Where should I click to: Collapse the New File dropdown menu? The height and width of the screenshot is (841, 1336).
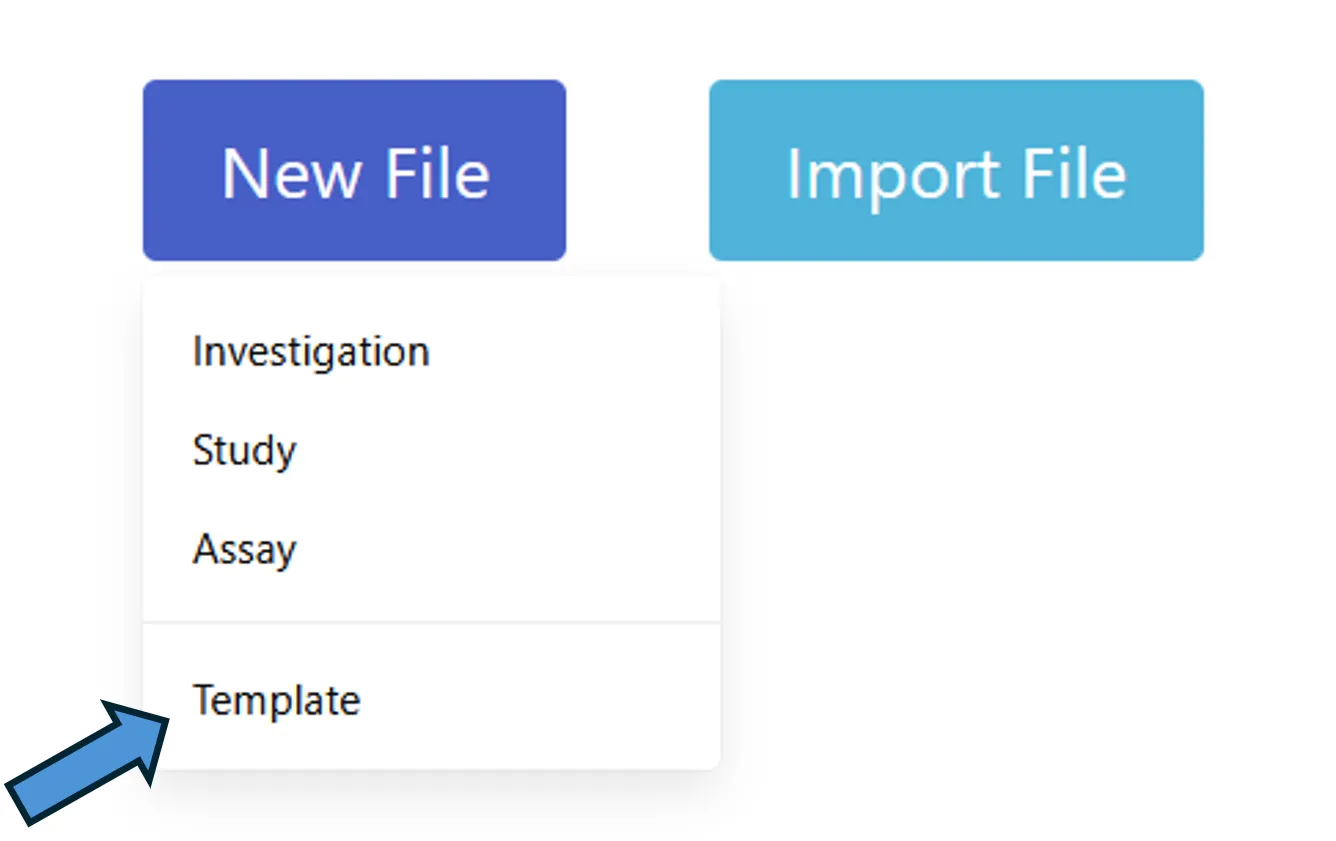coord(355,171)
